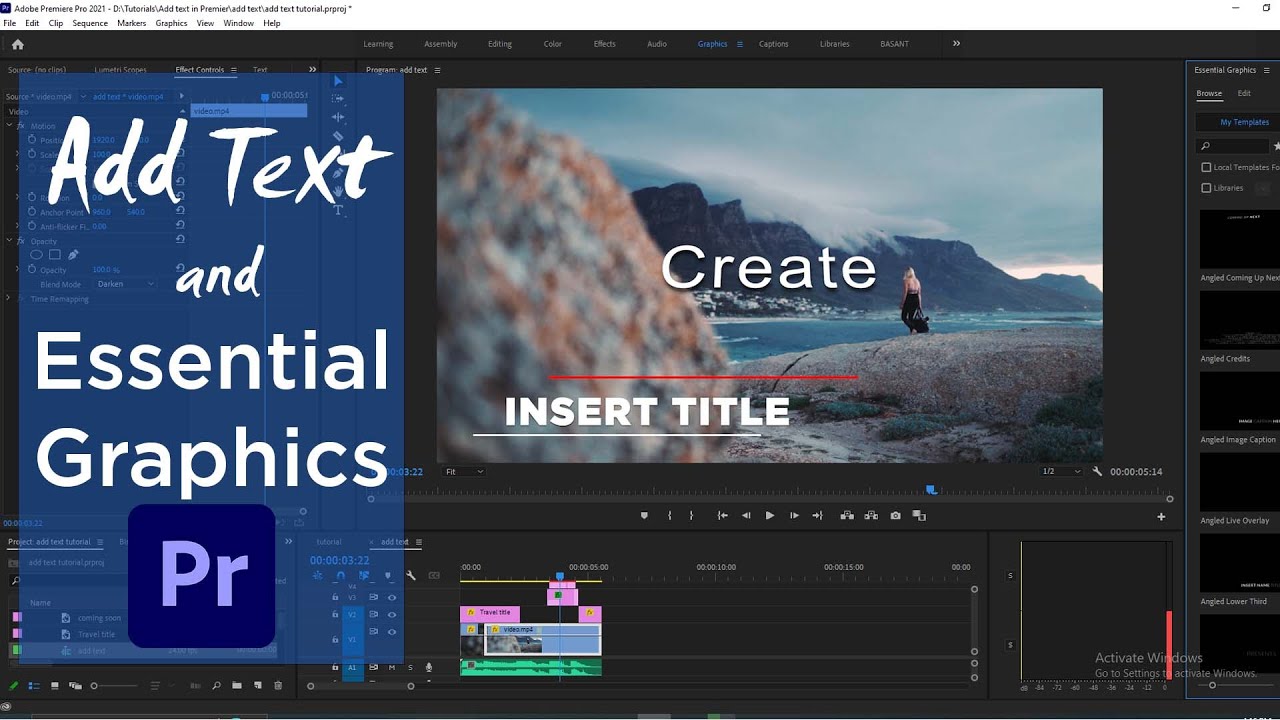Open the Fit zoom level dropdown

point(464,471)
